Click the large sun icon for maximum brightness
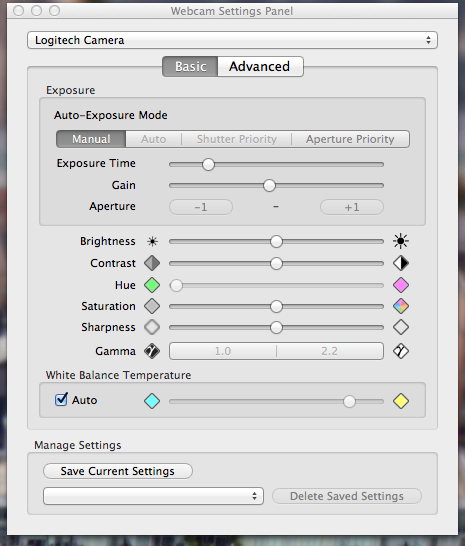The image size is (465, 546). [401, 241]
